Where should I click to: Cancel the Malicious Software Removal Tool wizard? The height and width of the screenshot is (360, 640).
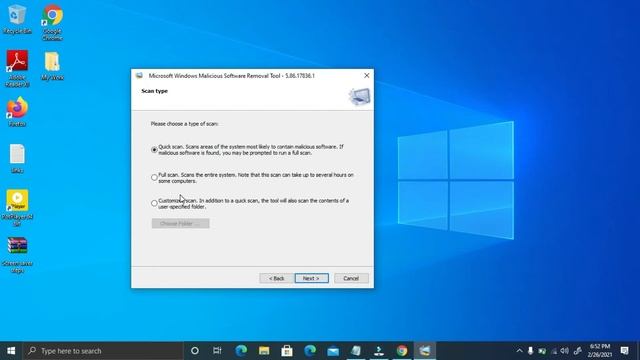pos(351,278)
